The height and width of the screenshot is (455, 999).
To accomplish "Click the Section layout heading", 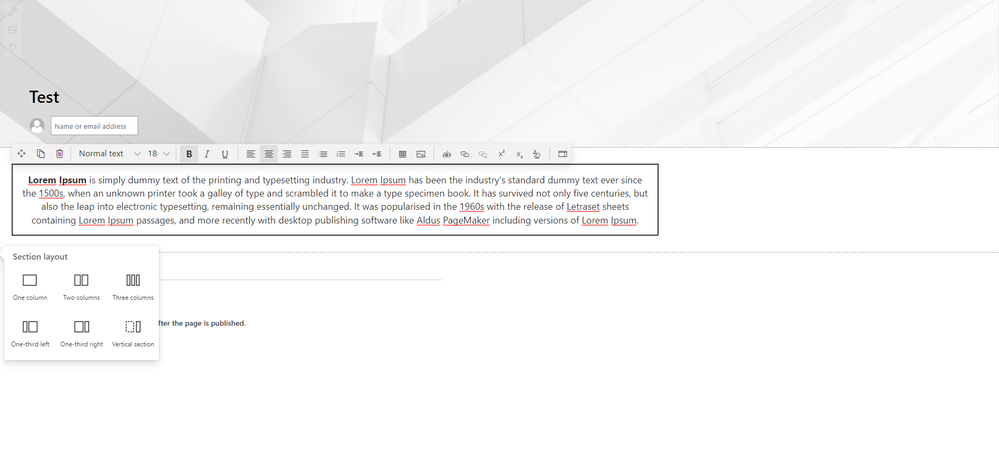I will coord(40,257).
